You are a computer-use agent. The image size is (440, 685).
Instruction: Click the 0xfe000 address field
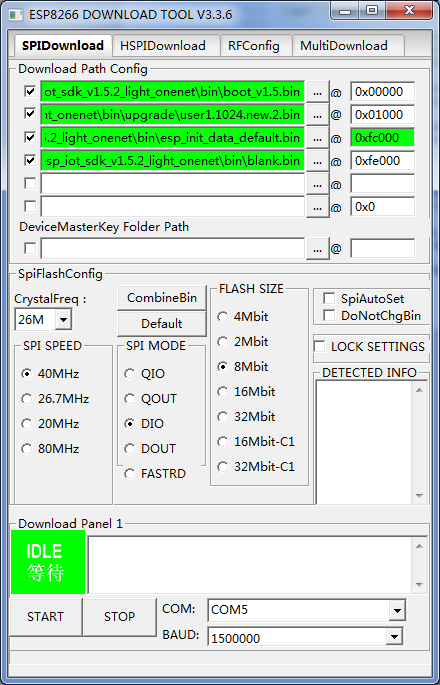pos(382,161)
